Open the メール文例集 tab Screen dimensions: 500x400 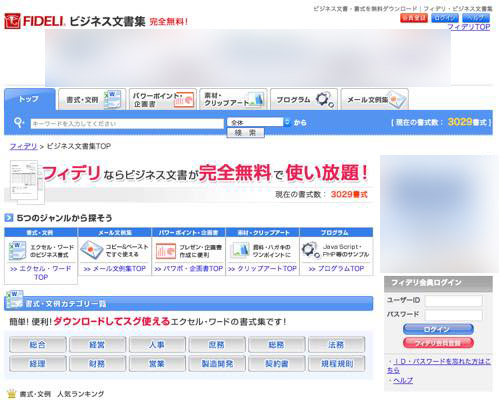[375, 99]
